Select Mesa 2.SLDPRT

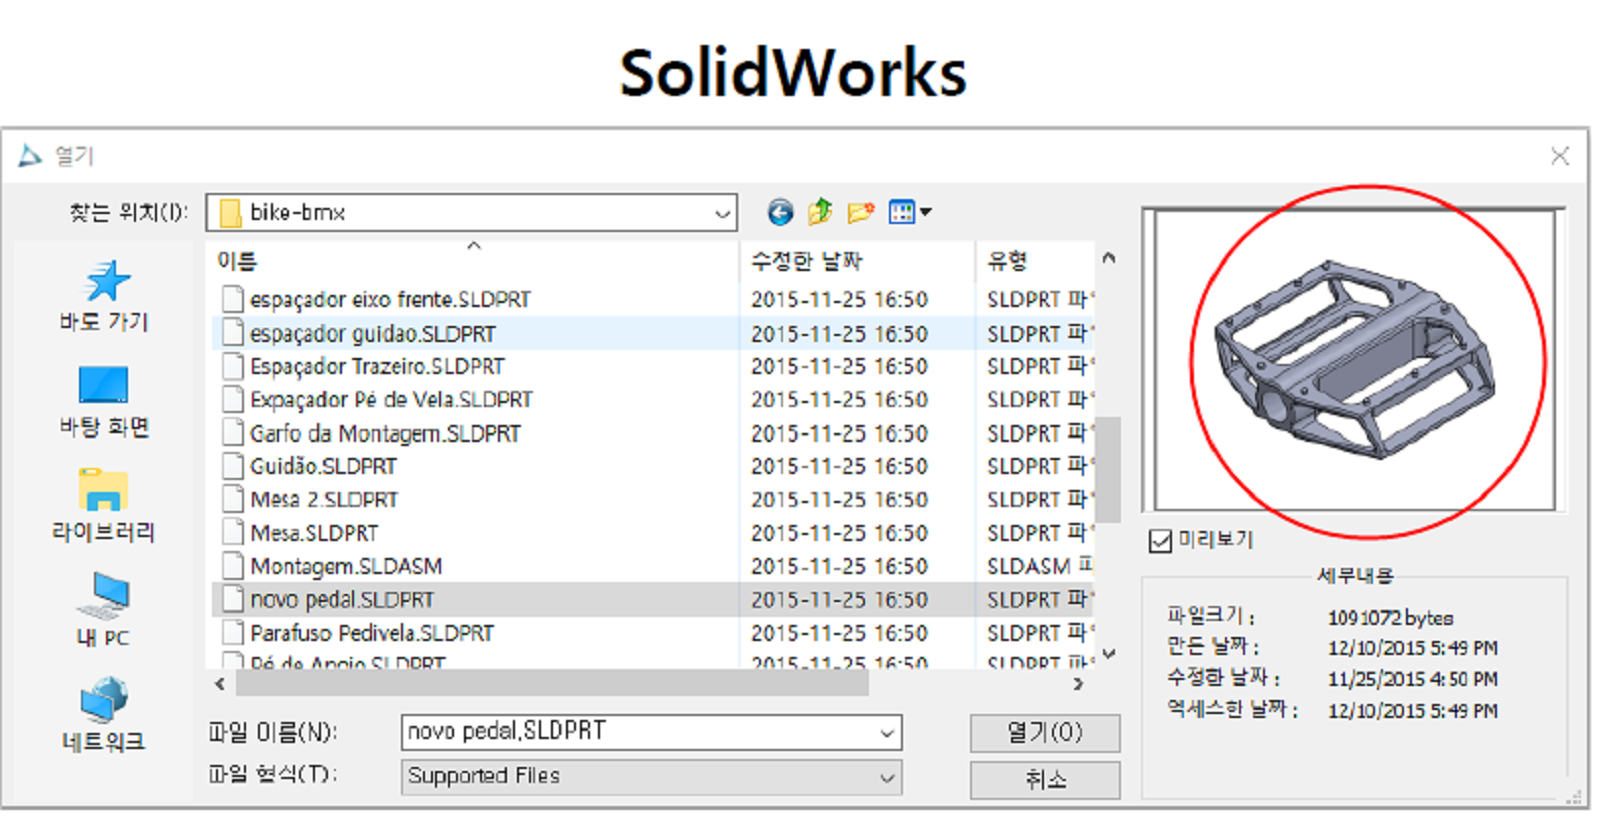(324, 499)
